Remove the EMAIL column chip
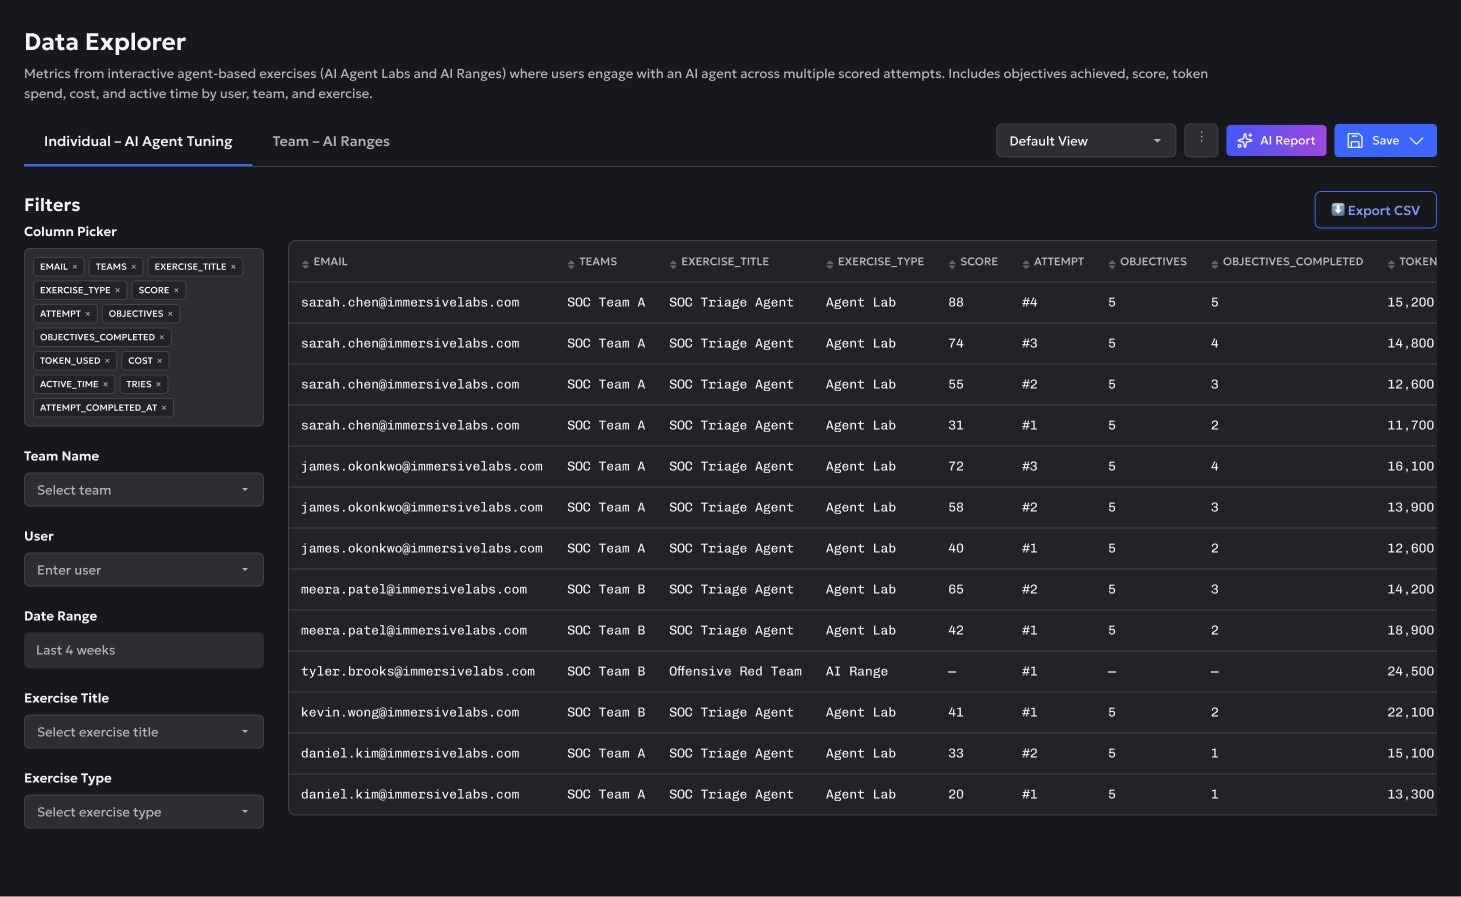This screenshot has height=897, width=1461. coord(75,267)
